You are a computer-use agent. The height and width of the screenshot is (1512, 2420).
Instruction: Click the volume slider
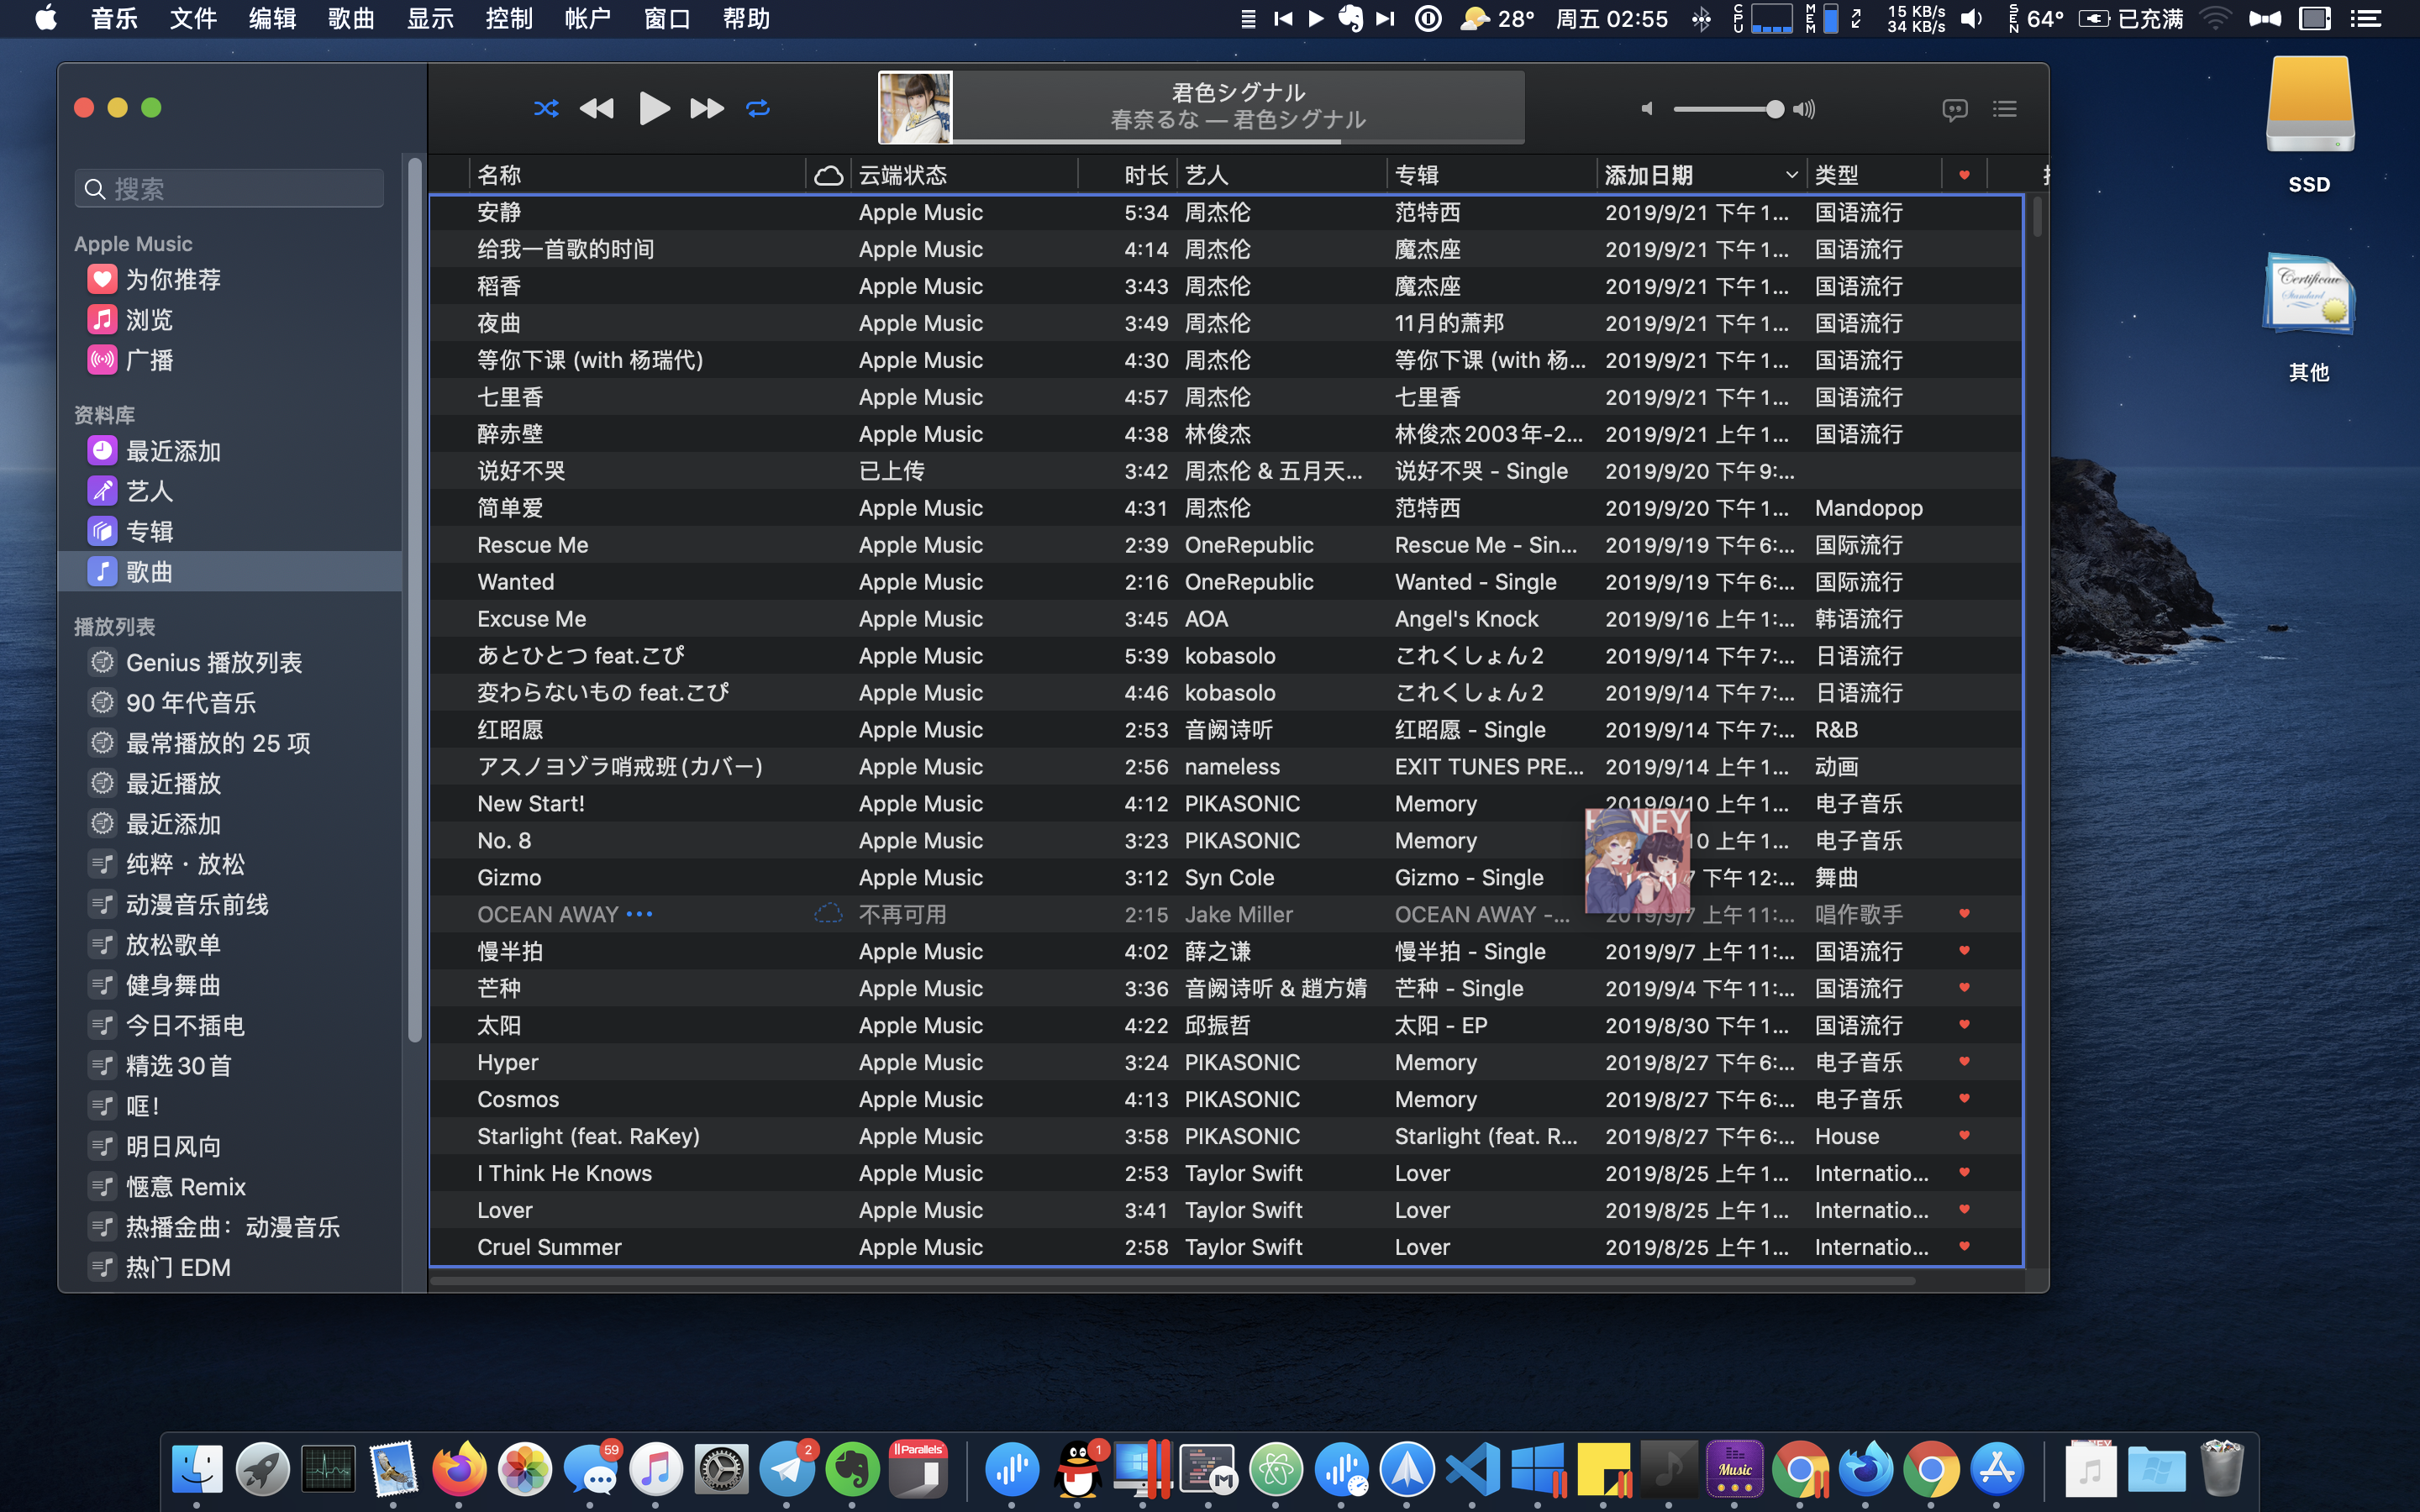click(x=1728, y=109)
